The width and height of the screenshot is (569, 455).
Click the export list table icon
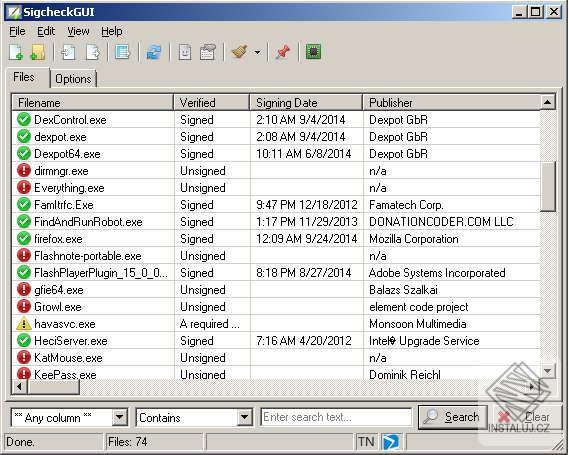pyautogui.click(x=123, y=52)
